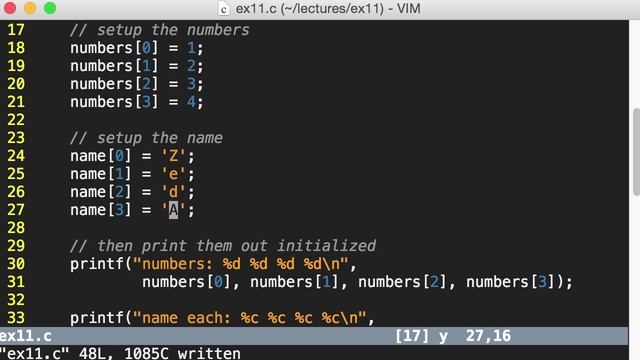Click line number 32 in the gutter
The width and height of the screenshot is (640, 360).
click(16, 300)
